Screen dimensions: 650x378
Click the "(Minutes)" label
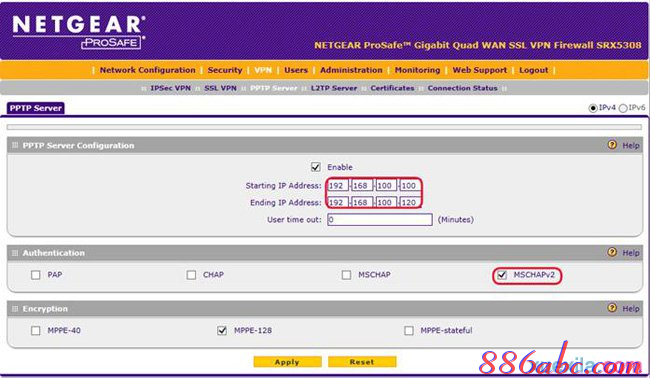point(456,220)
